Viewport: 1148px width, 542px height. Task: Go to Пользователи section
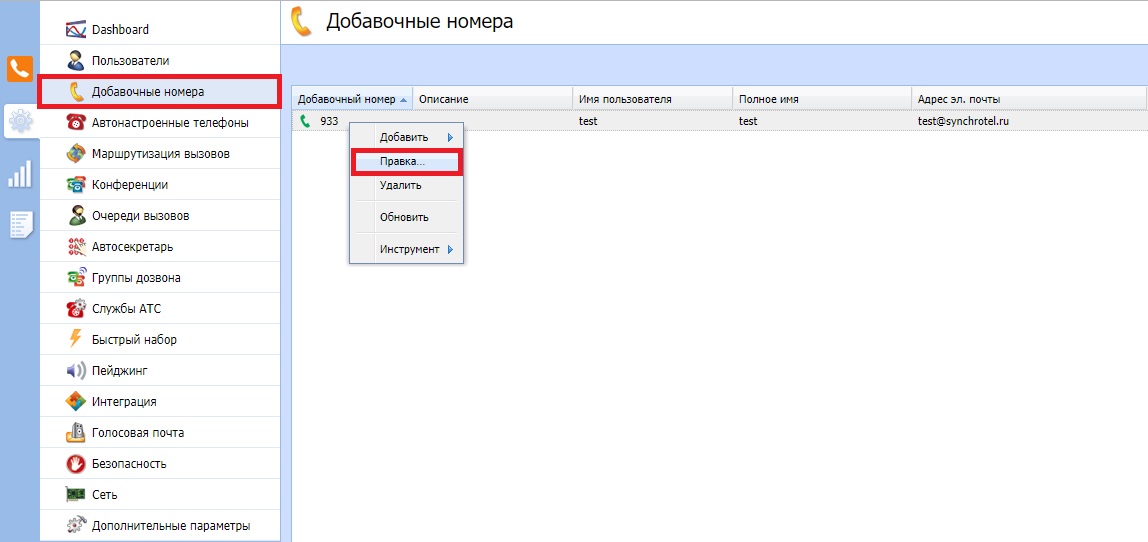pyautogui.click(x=160, y=61)
